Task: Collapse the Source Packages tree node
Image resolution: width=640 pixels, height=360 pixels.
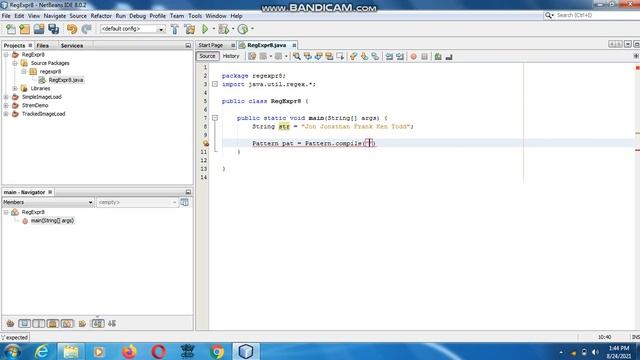Action: point(15,63)
